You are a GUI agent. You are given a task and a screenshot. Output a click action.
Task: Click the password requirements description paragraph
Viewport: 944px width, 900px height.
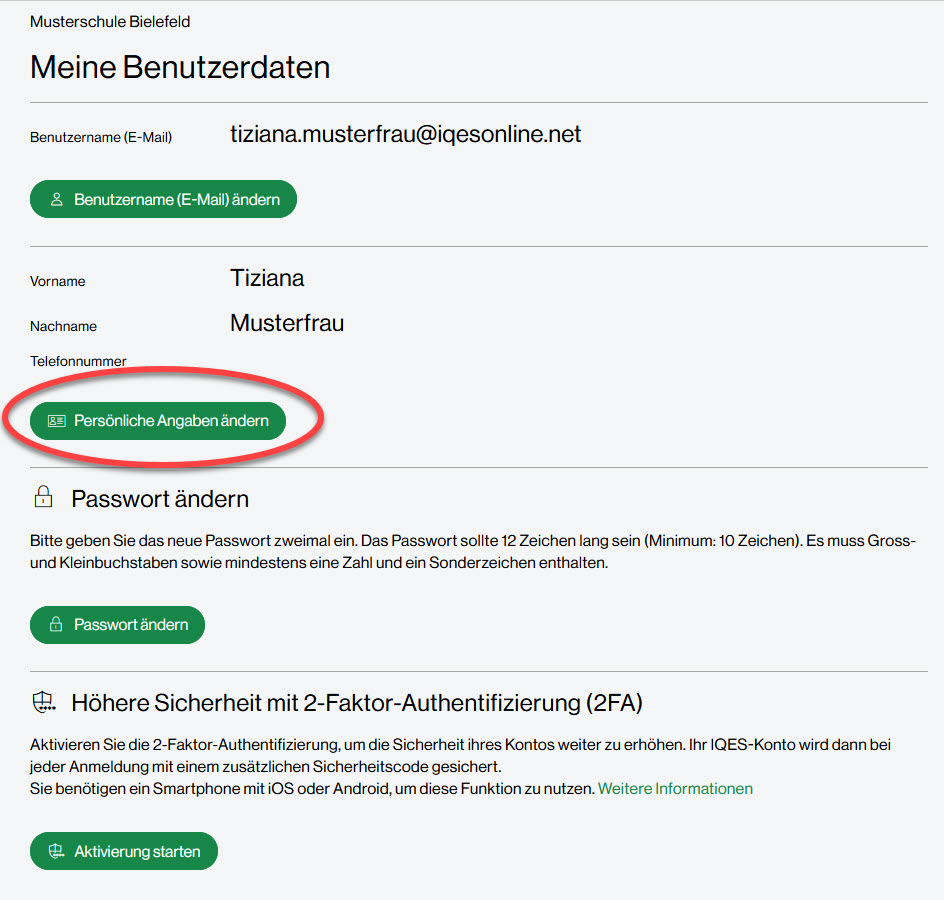(470, 552)
